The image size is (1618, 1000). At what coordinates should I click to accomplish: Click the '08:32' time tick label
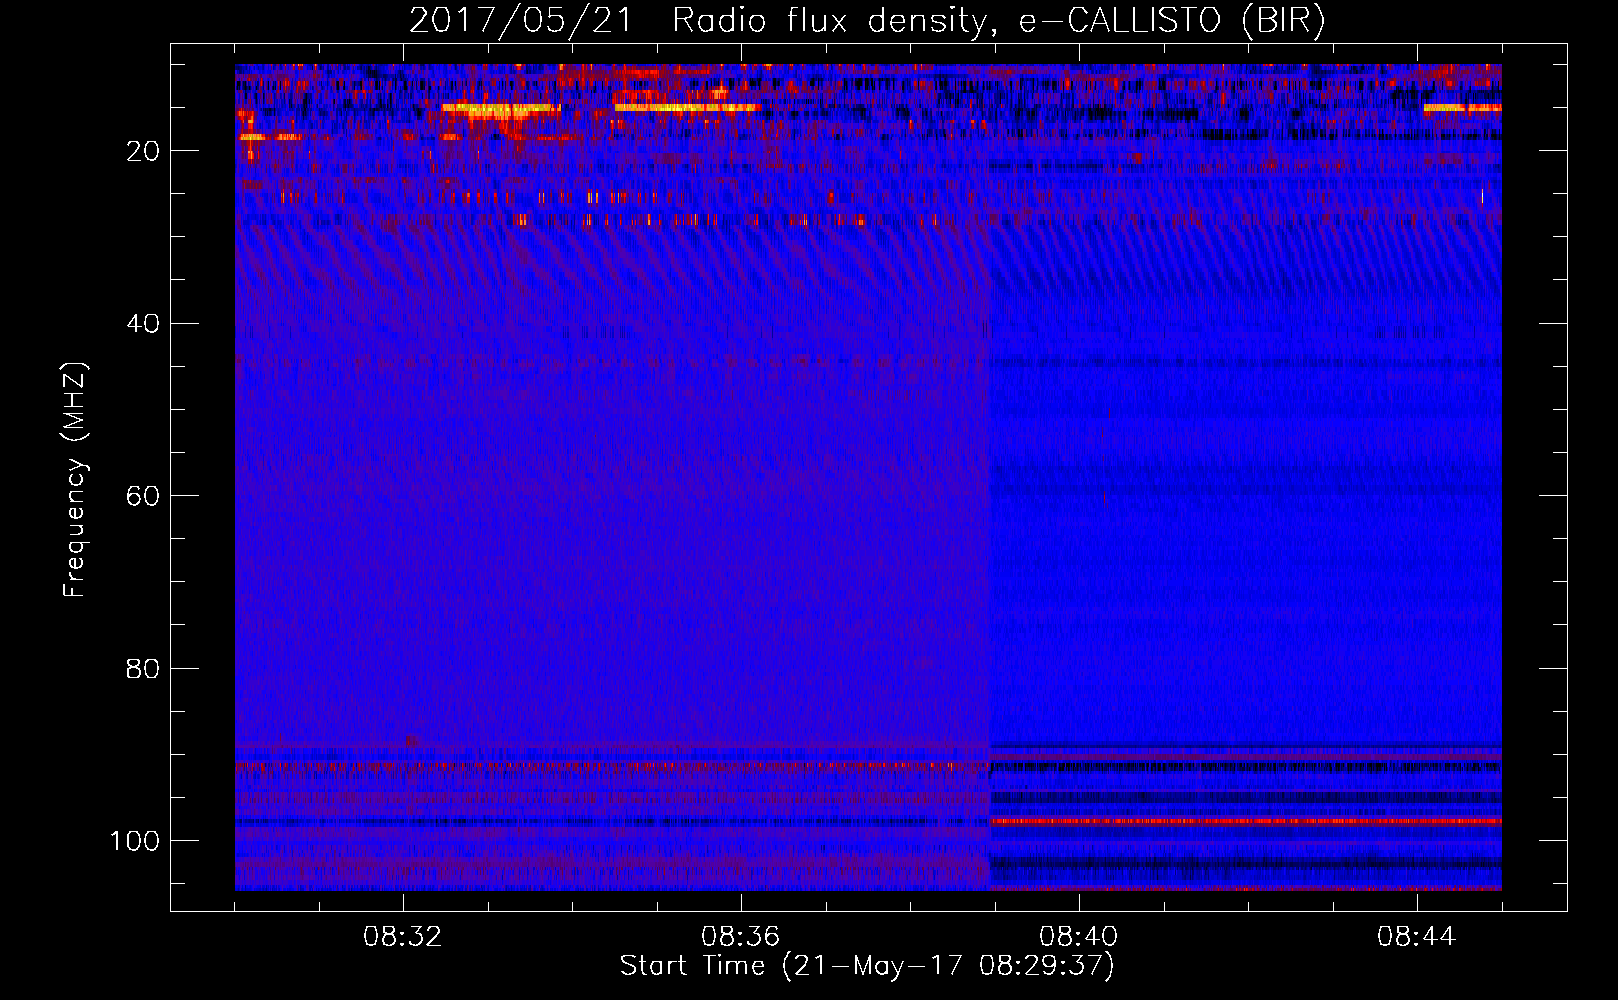(x=403, y=937)
